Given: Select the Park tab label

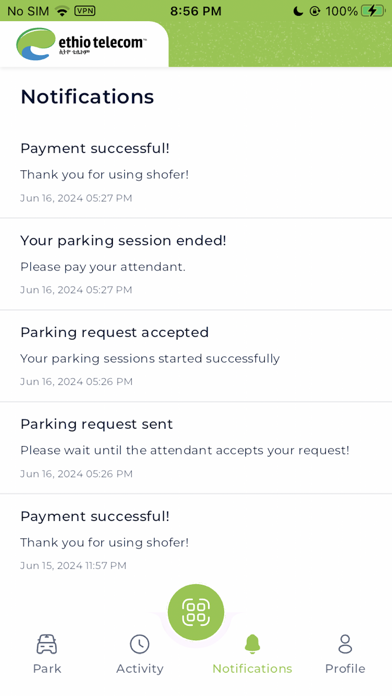Looking at the screenshot, I should click(x=47, y=668).
